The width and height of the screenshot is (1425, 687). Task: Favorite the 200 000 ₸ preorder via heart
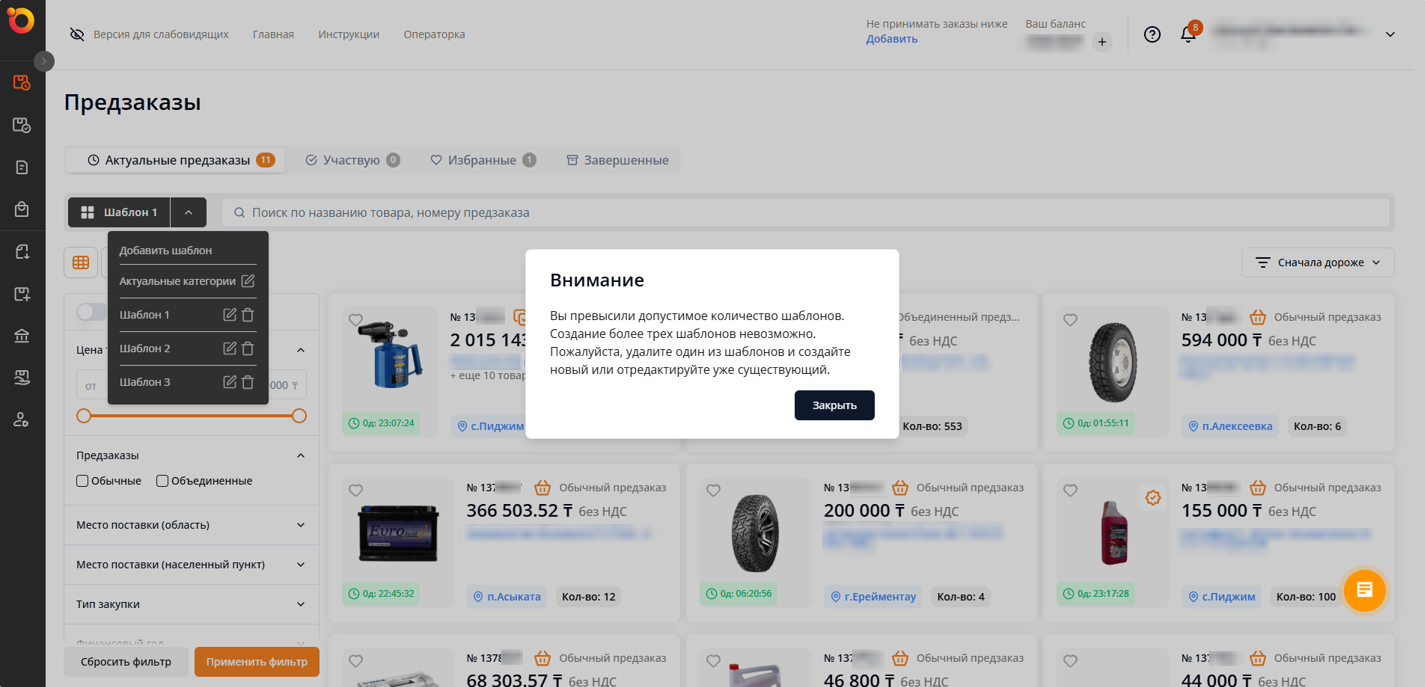713,490
